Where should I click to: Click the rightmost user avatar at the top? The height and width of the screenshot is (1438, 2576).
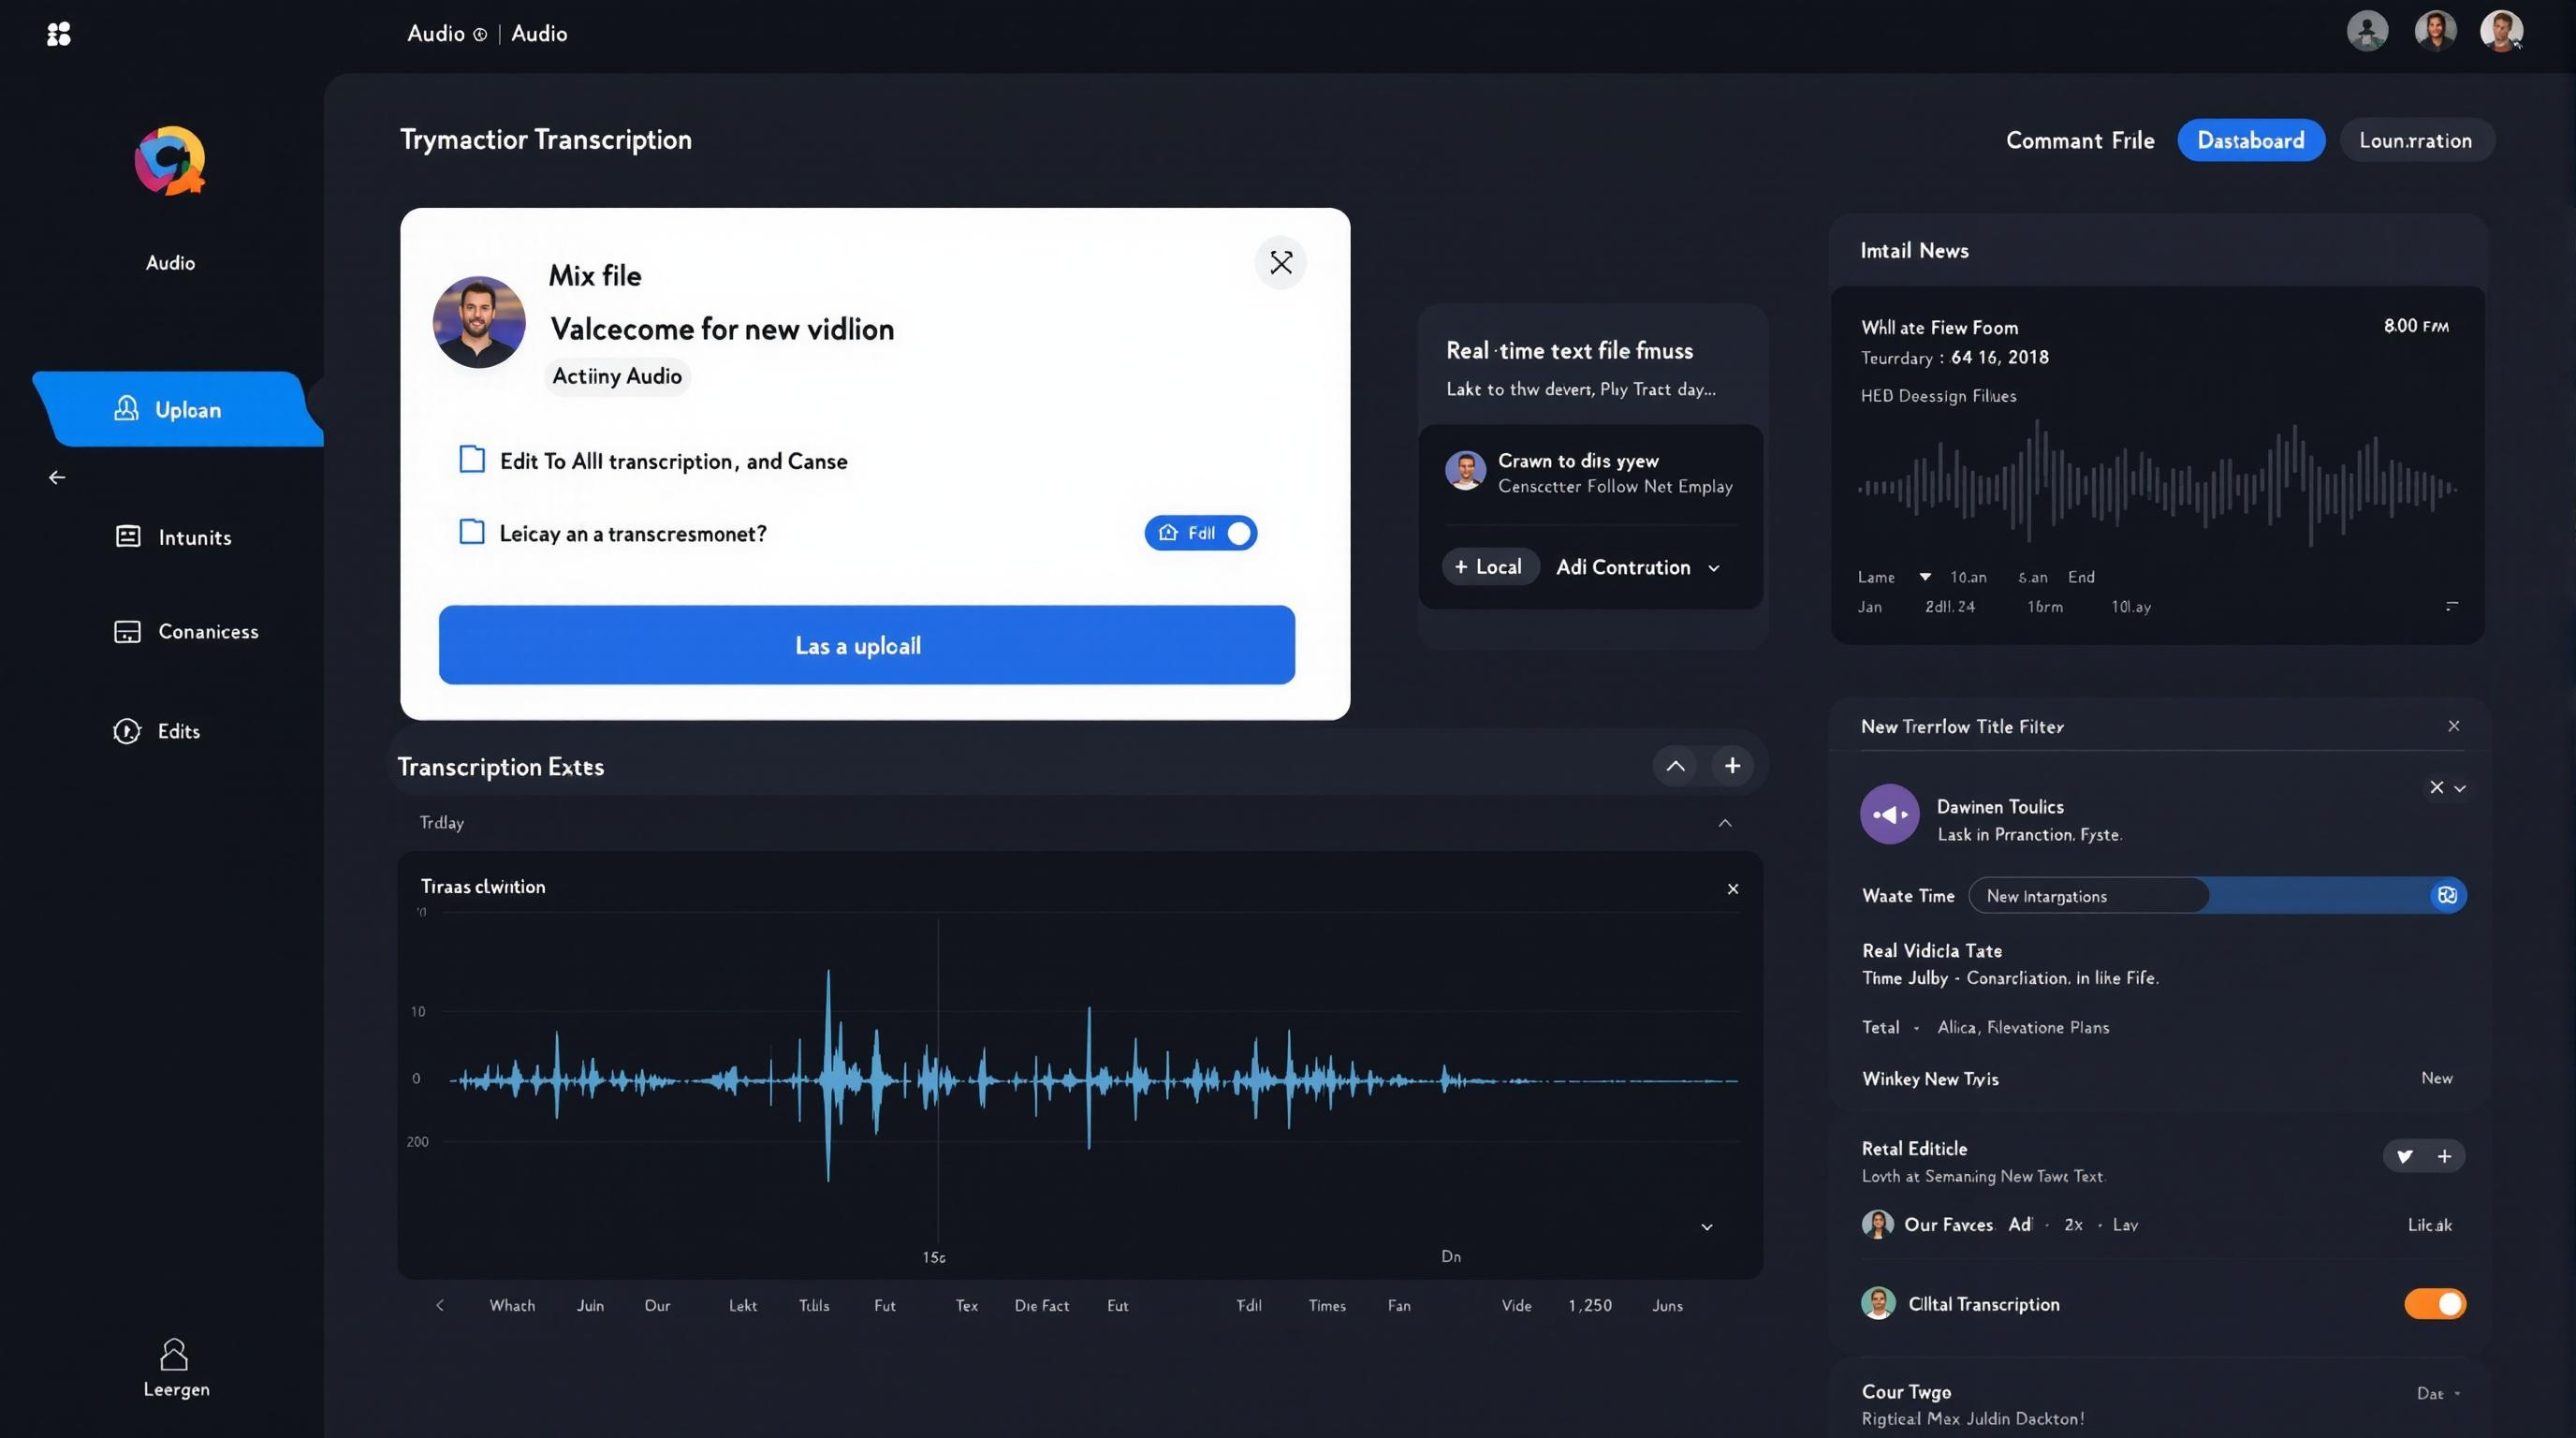coord(2500,31)
